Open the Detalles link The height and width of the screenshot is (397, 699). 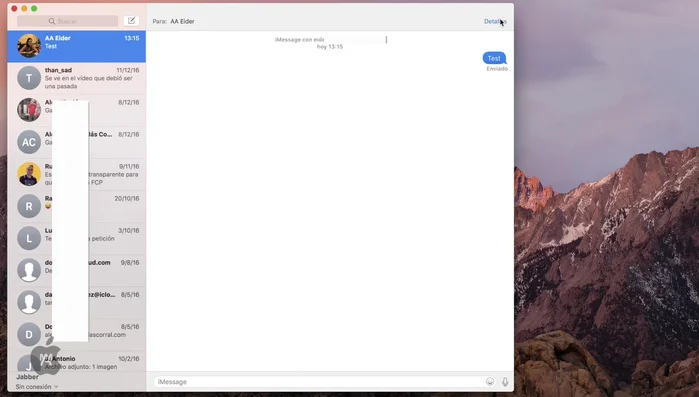[x=495, y=21]
